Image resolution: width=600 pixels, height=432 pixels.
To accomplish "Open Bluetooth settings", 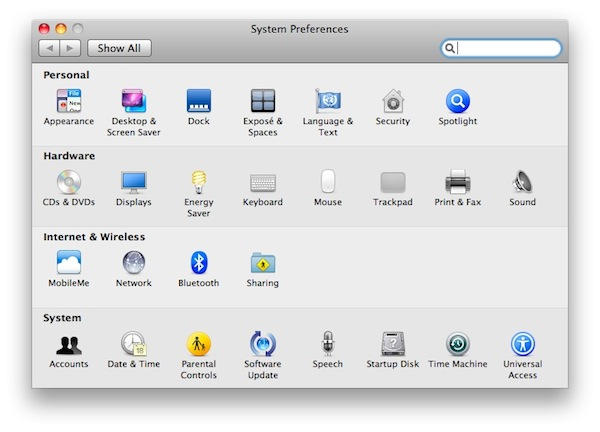I will click(x=199, y=263).
